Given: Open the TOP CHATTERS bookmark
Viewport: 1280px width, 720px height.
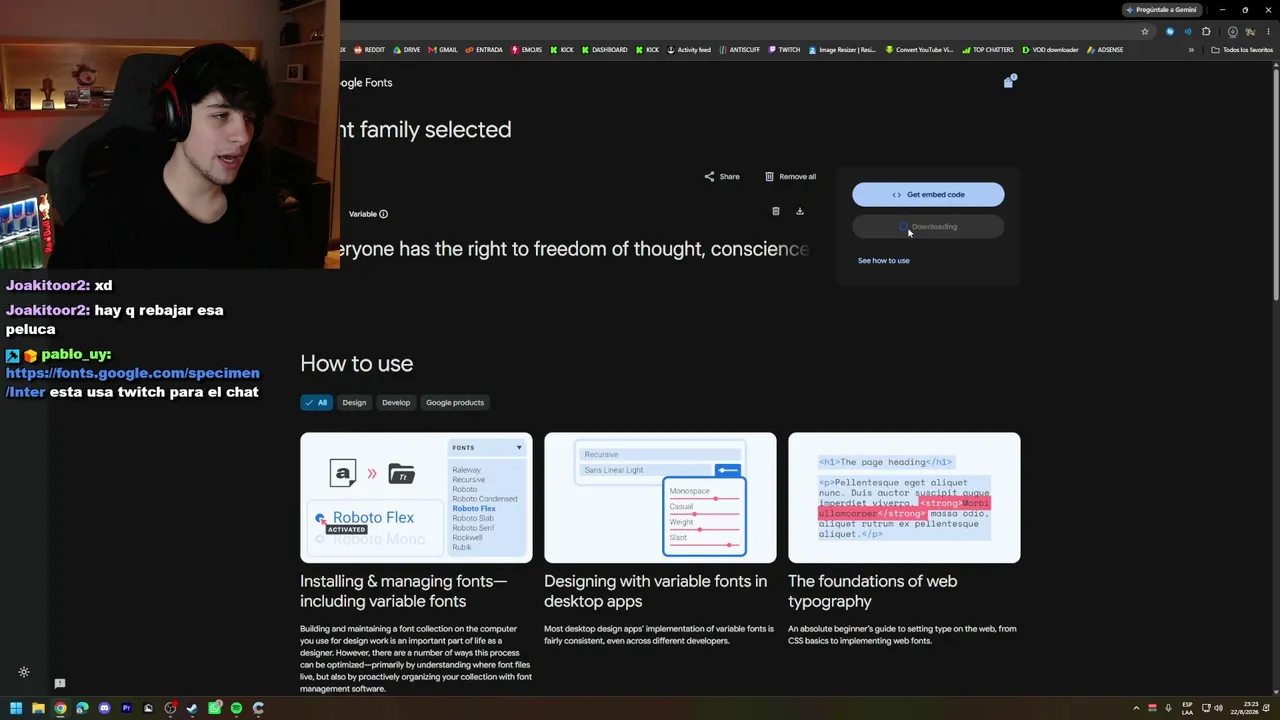Looking at the screenshot, I should tap(987, 50).
